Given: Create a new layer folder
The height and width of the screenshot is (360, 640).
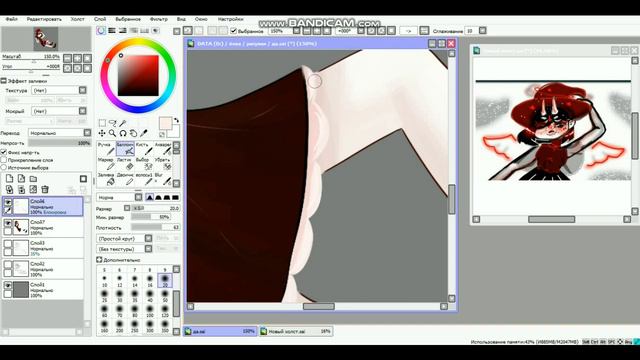Looking at the screenshot, I should click(x=33, y=179).
